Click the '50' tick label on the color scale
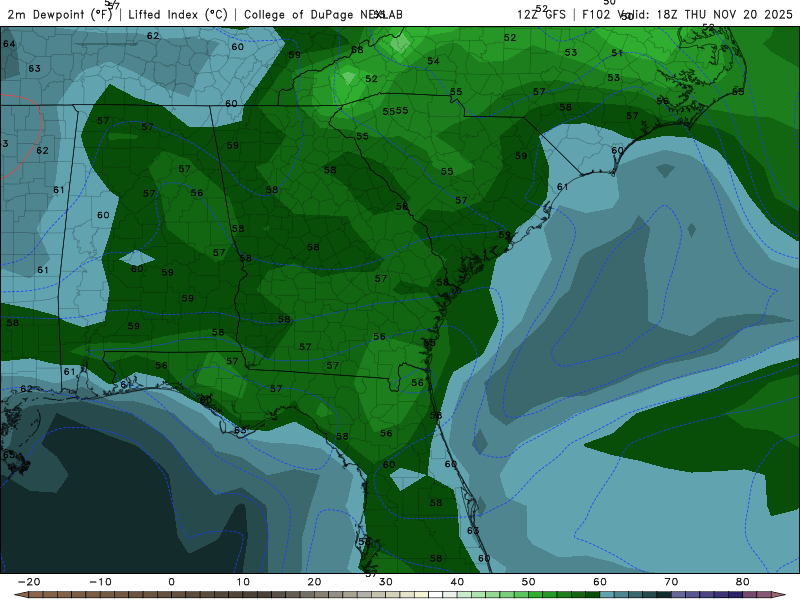800x600 pixels. (529, 582)
